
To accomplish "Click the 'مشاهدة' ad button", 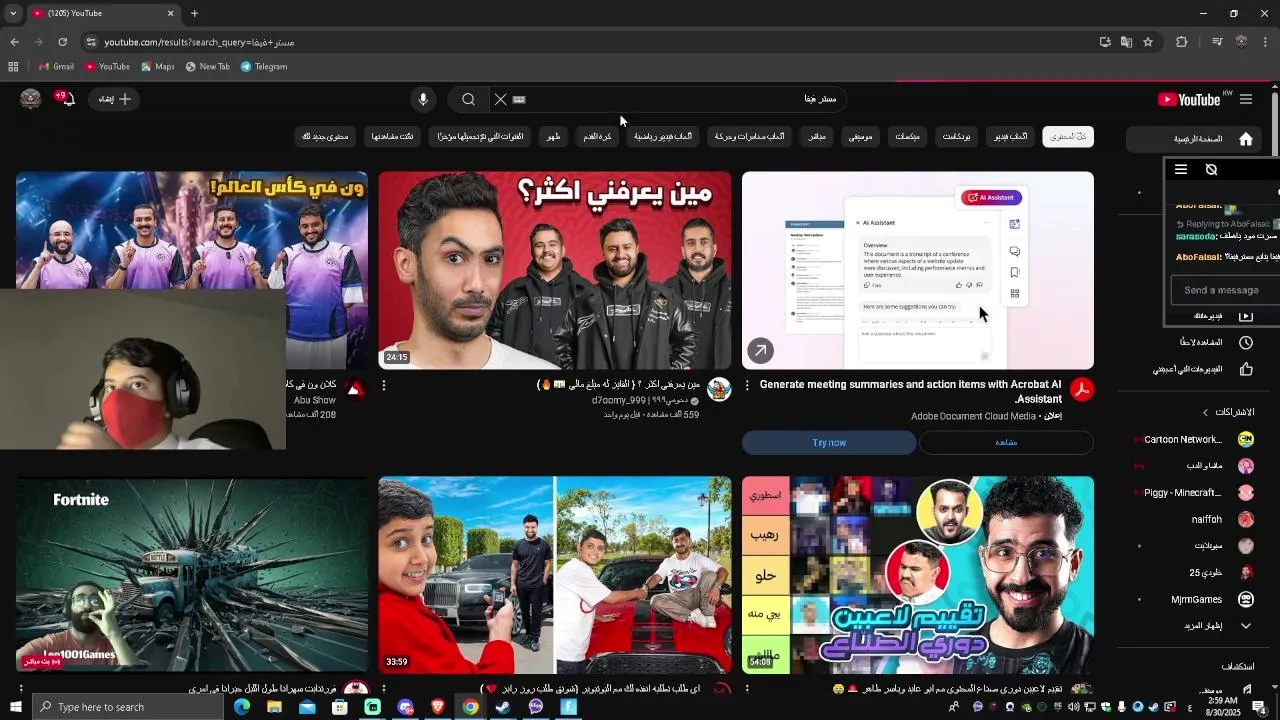I will tap(1006, 442).
